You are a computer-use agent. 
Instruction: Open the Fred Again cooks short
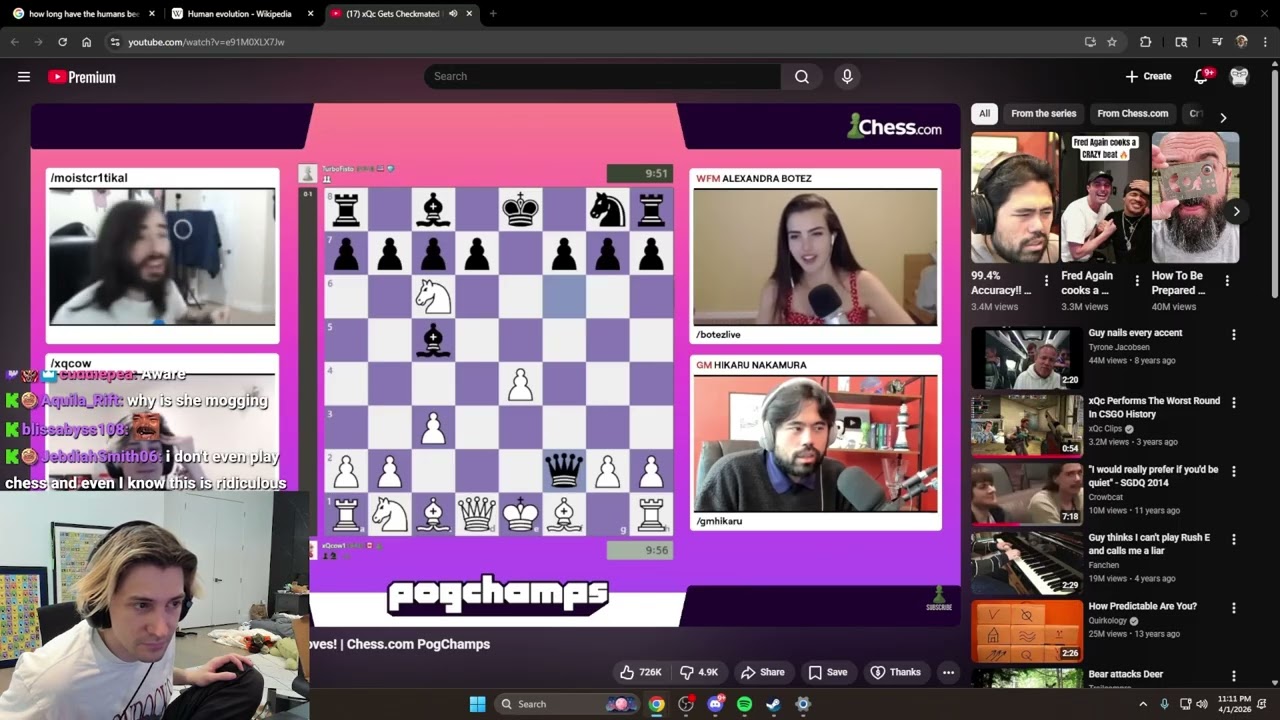[x=1105, y=198]
